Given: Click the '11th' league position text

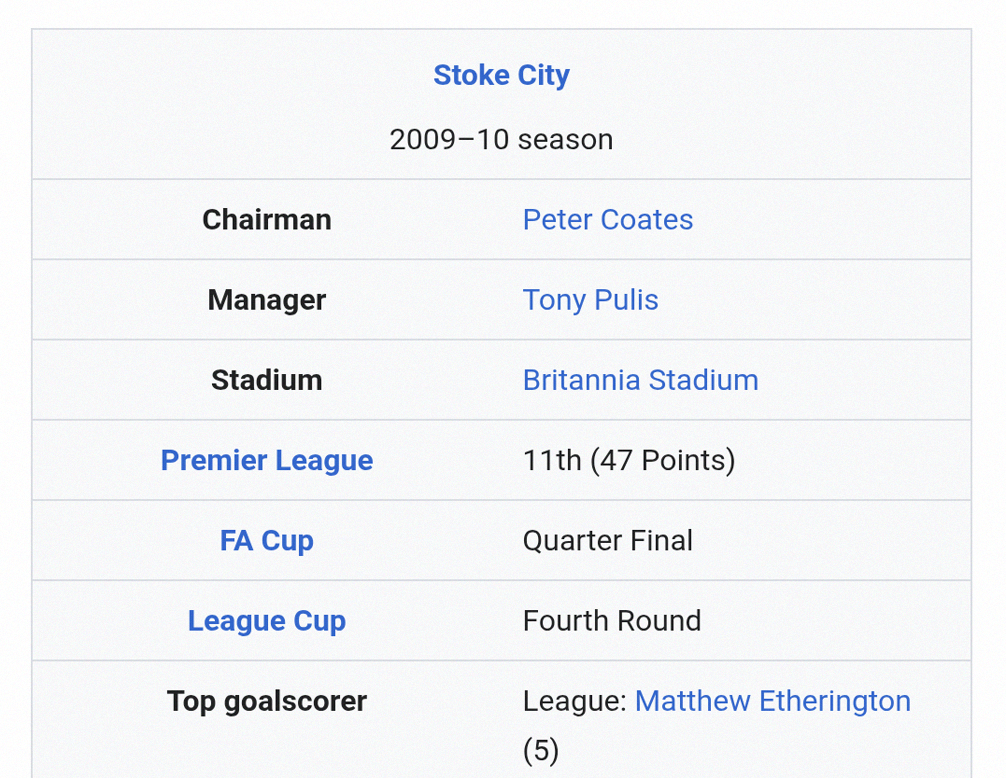Looking at the screenshot, I should pos(551,460).
